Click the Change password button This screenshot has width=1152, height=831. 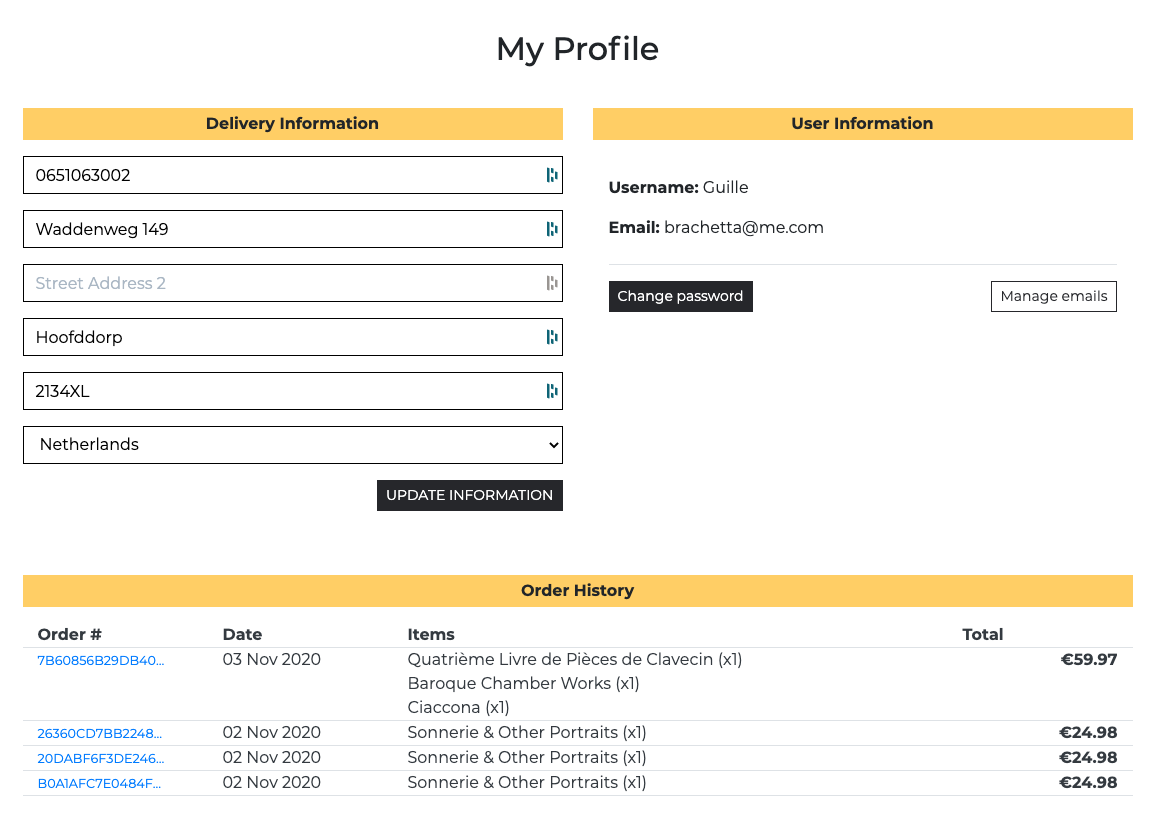[680, 296]
